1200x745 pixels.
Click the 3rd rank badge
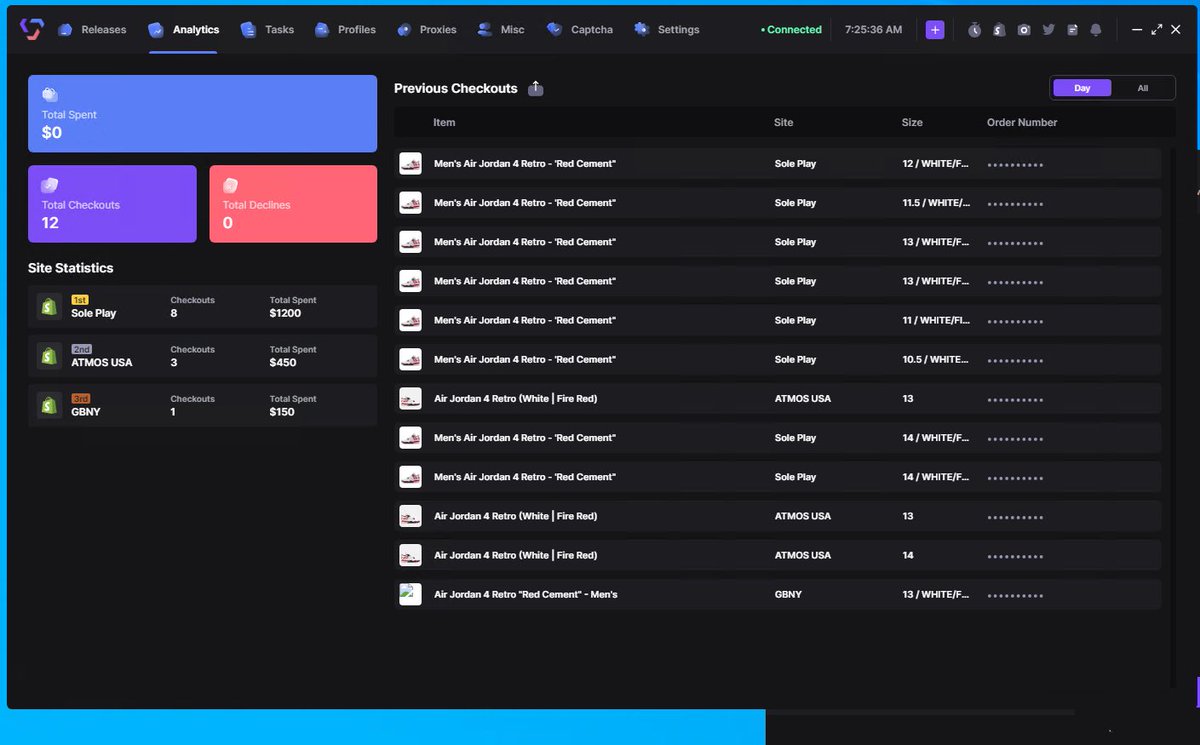pos(81,399)
